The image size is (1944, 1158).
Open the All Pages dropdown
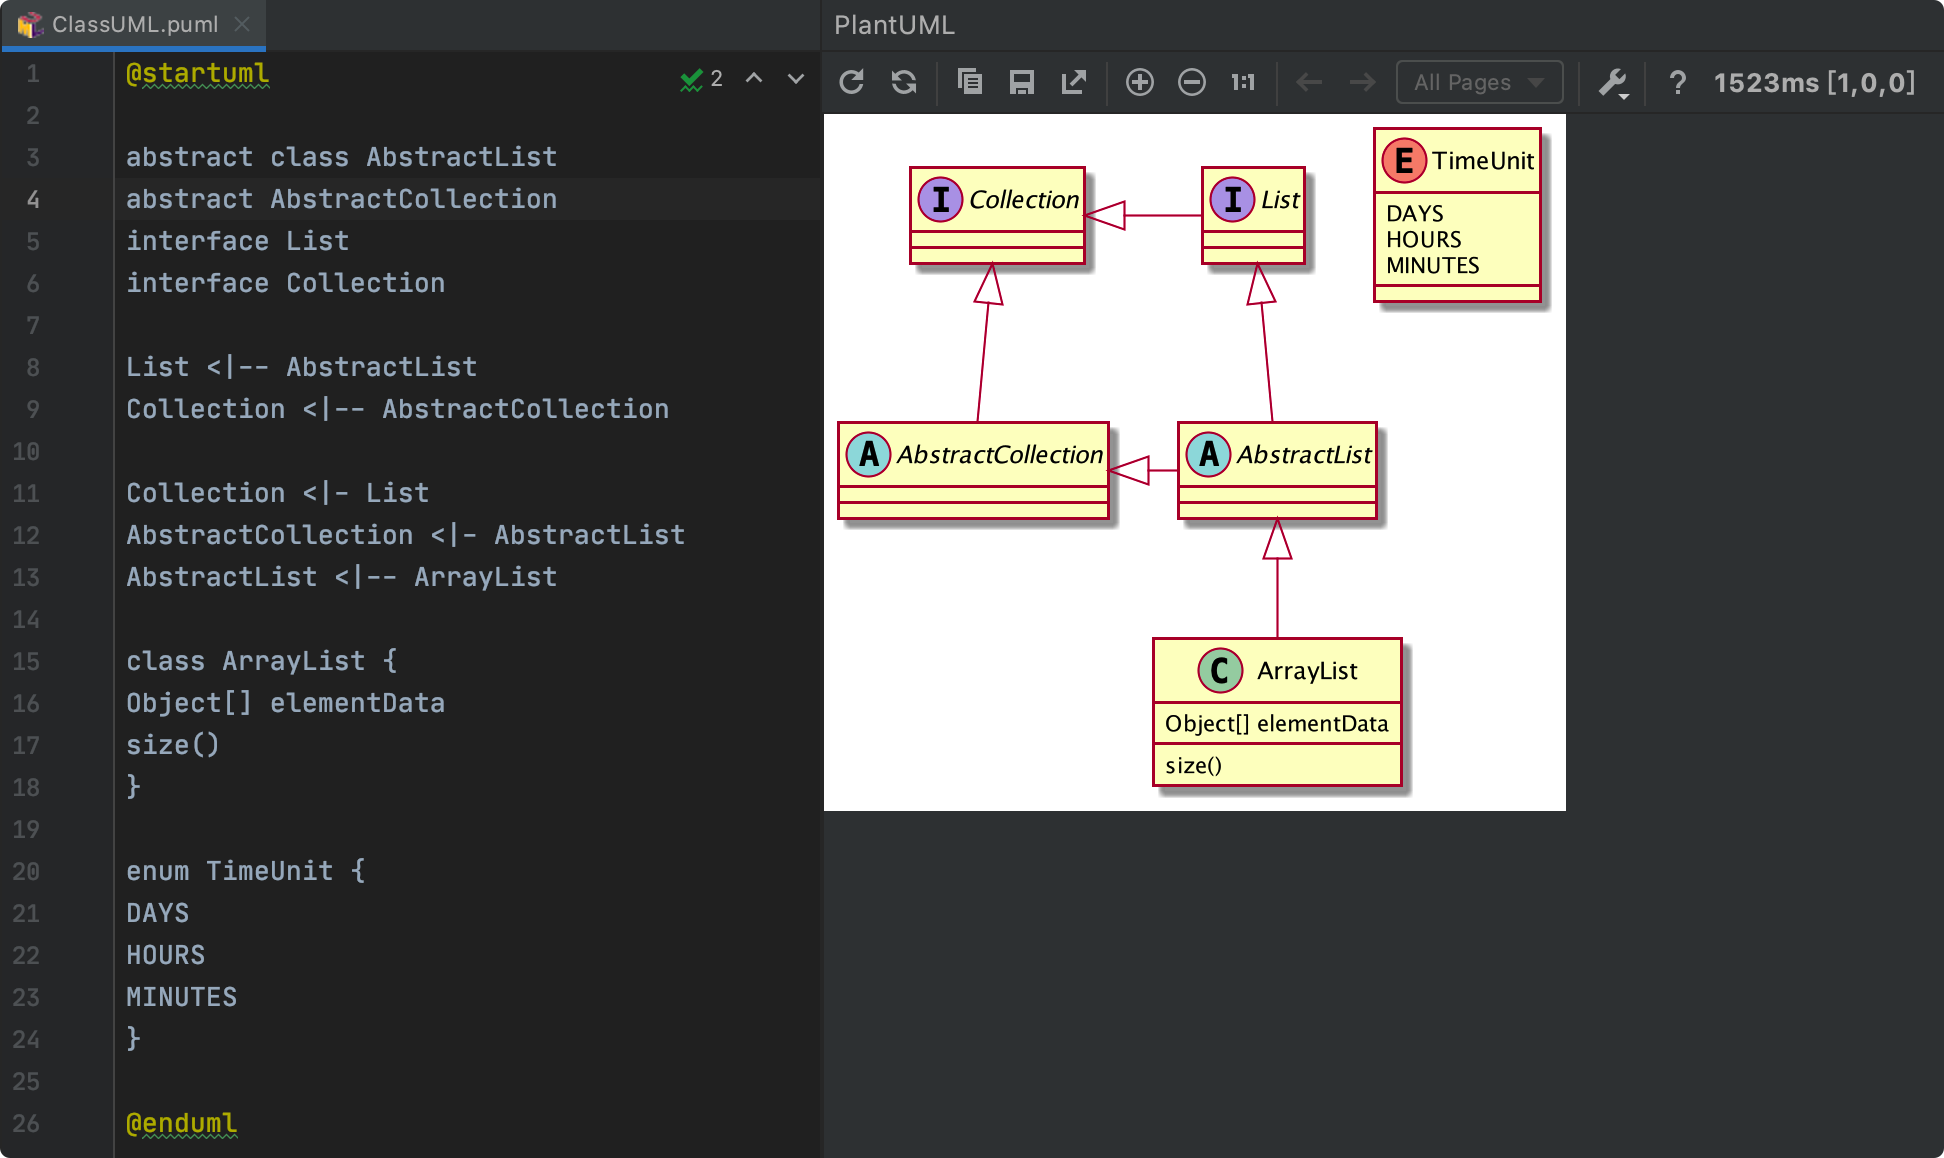1479,82
